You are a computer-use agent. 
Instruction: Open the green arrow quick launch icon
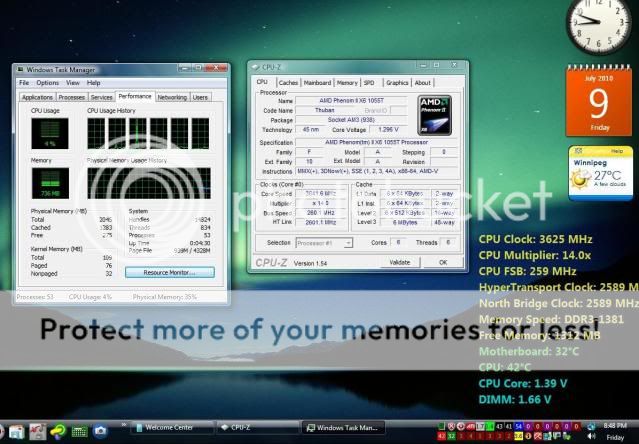point(59,431)
